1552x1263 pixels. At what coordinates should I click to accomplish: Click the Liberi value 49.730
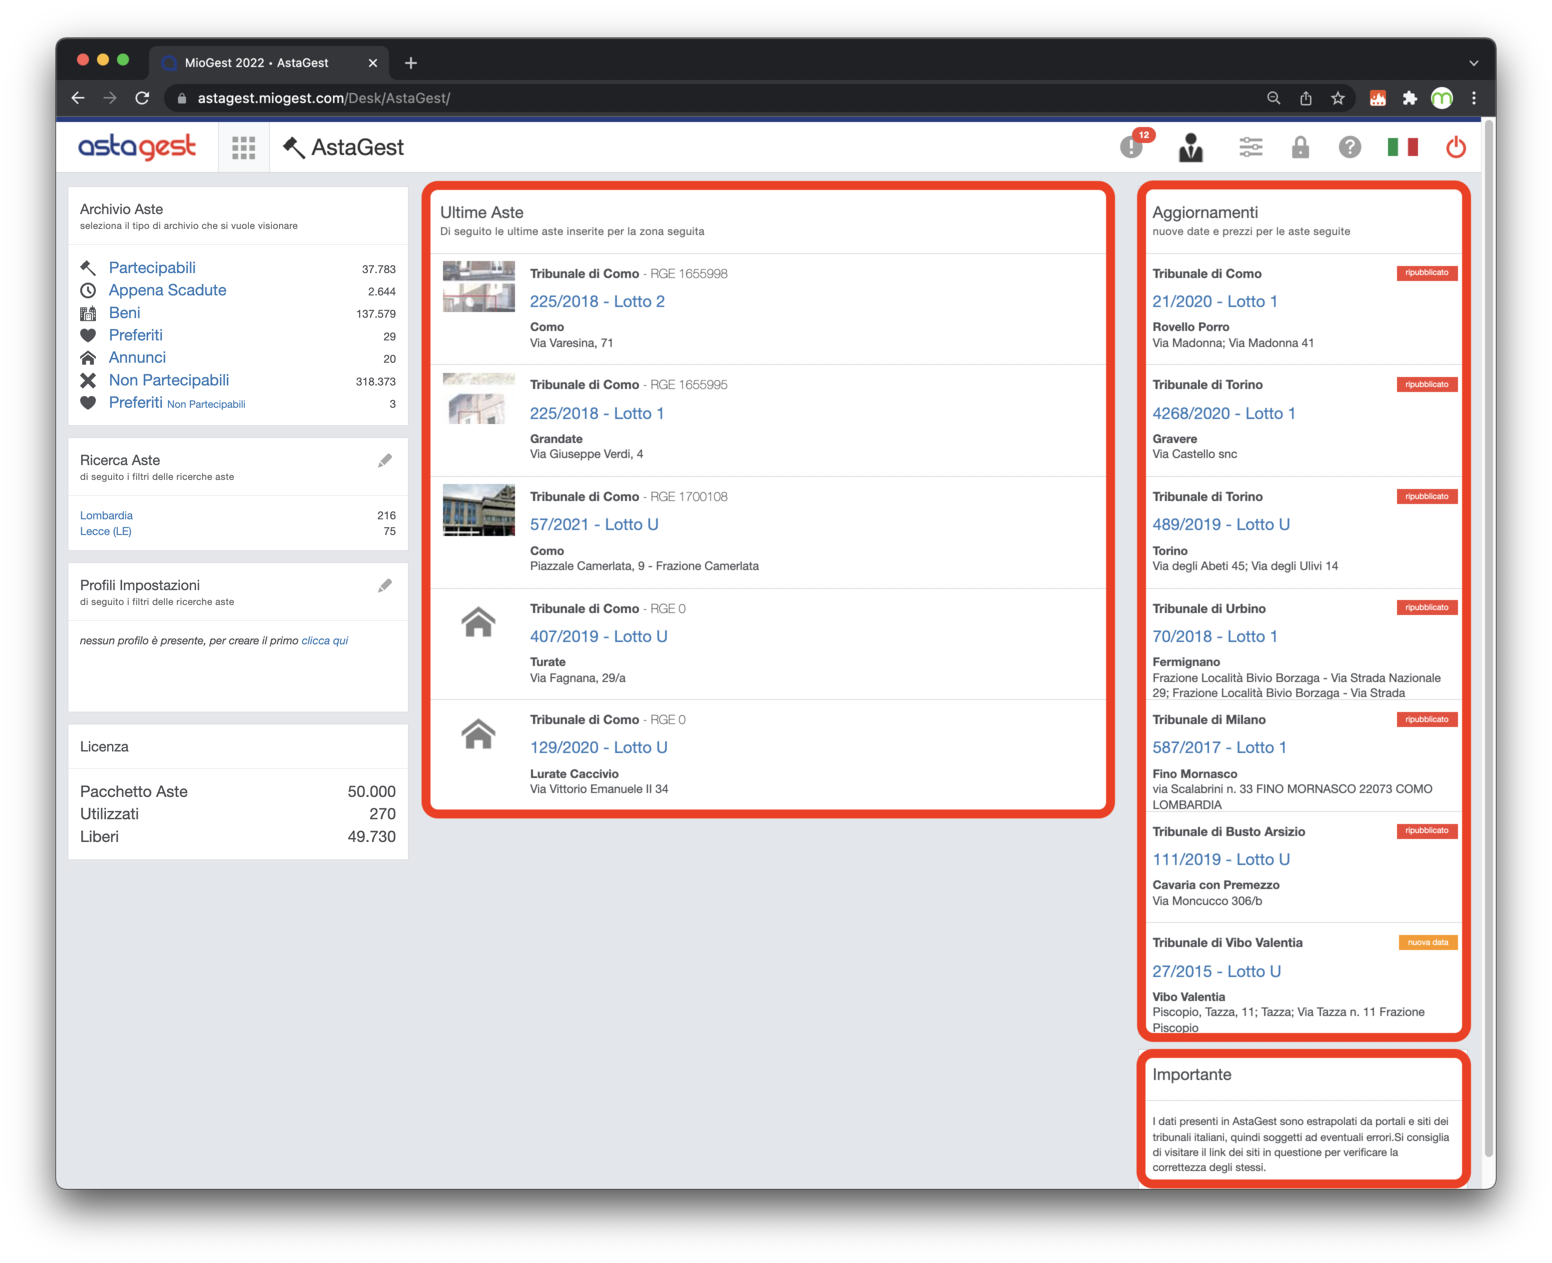click(371, 837)
